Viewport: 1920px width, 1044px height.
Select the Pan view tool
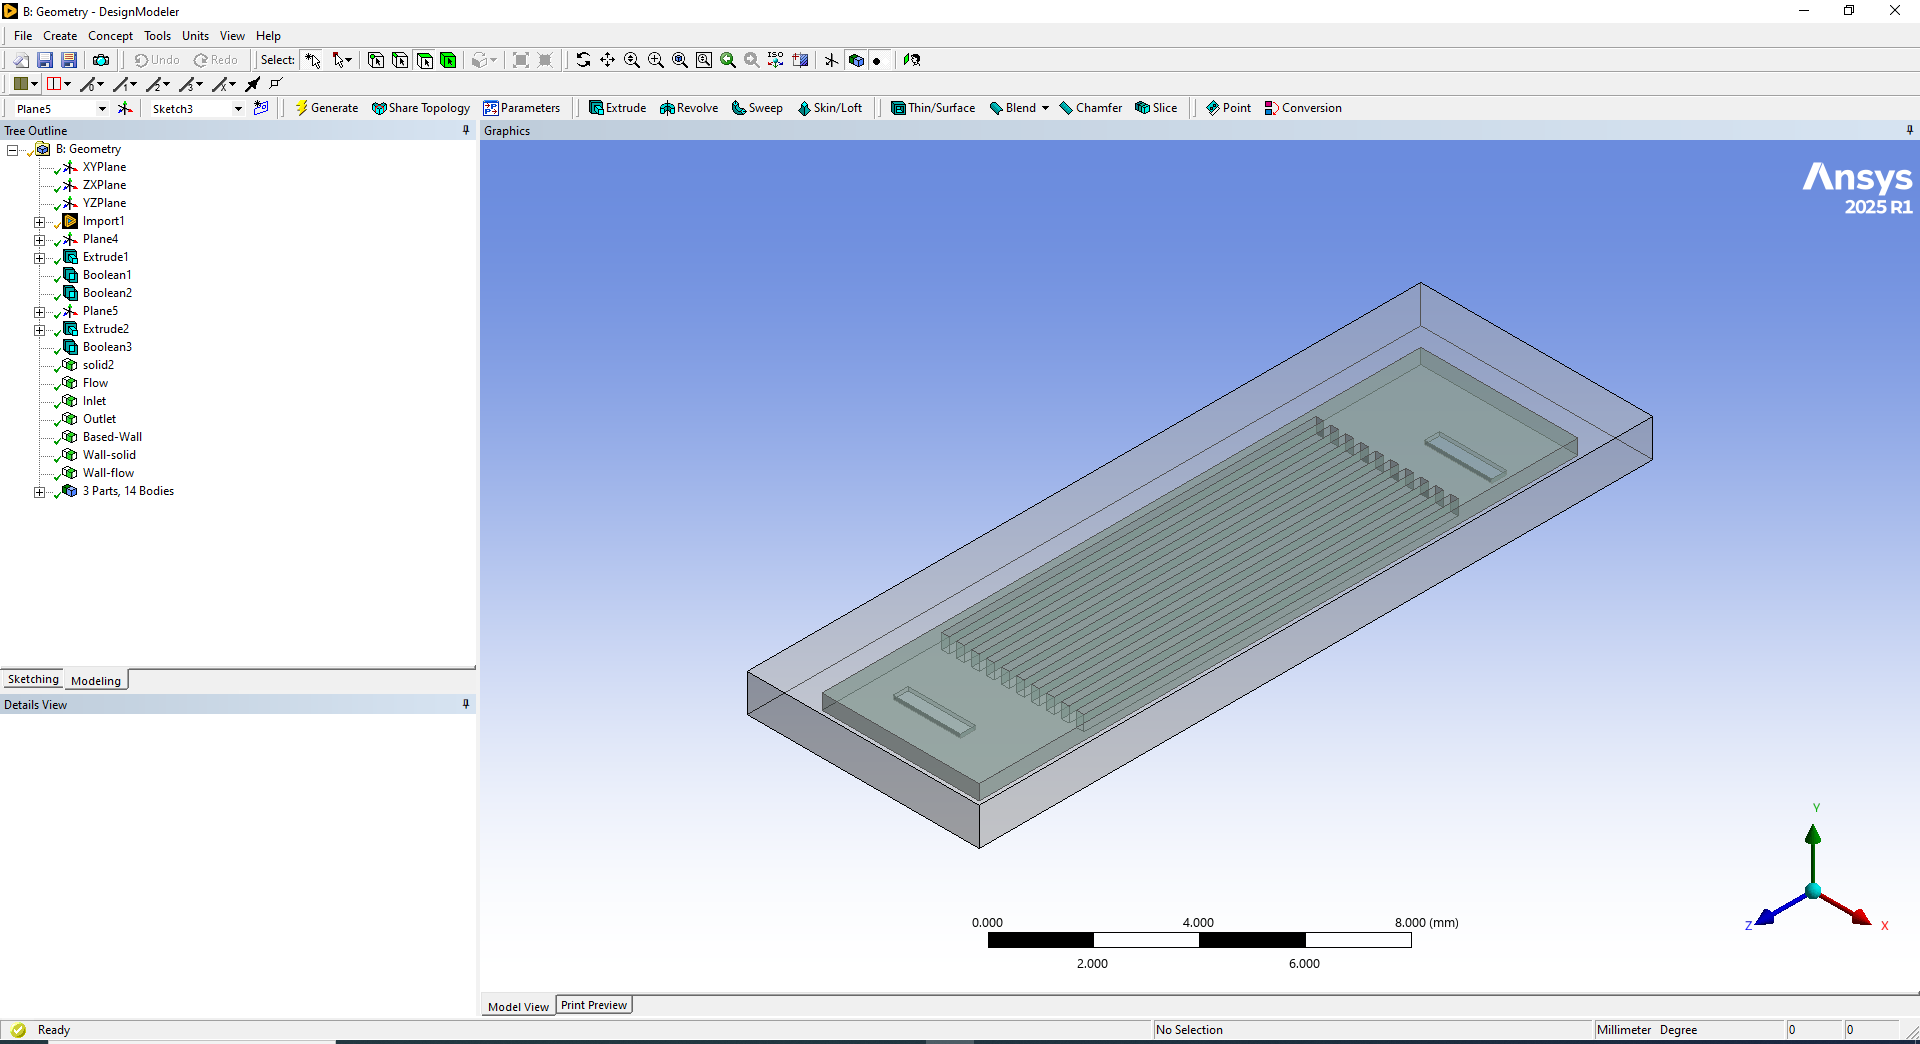click(x=607, y=60)
